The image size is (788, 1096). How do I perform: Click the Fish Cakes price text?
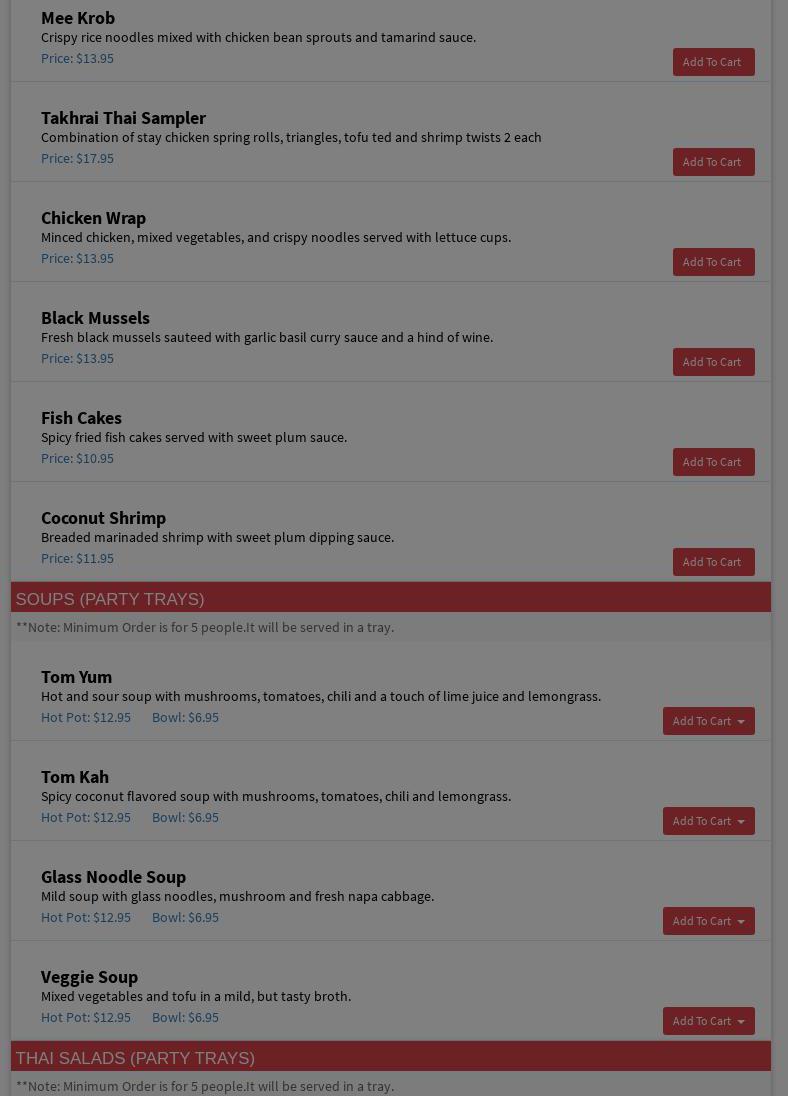(77, 458)
